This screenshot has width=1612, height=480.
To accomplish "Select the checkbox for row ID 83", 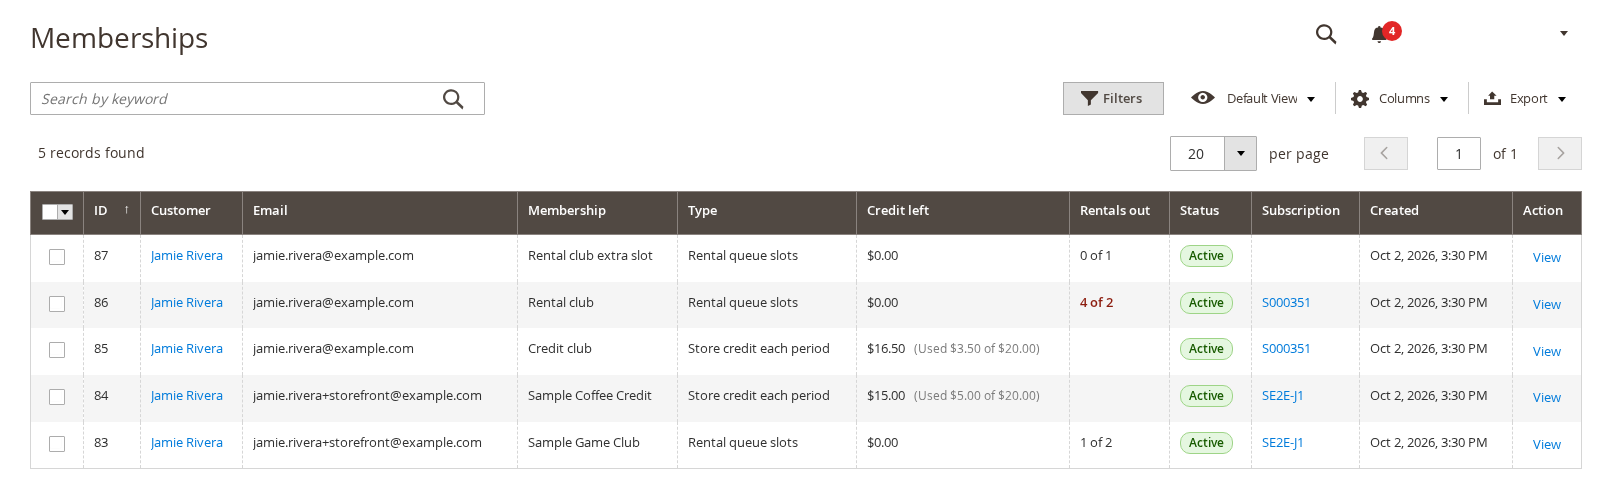I will [x=57, y=444].
